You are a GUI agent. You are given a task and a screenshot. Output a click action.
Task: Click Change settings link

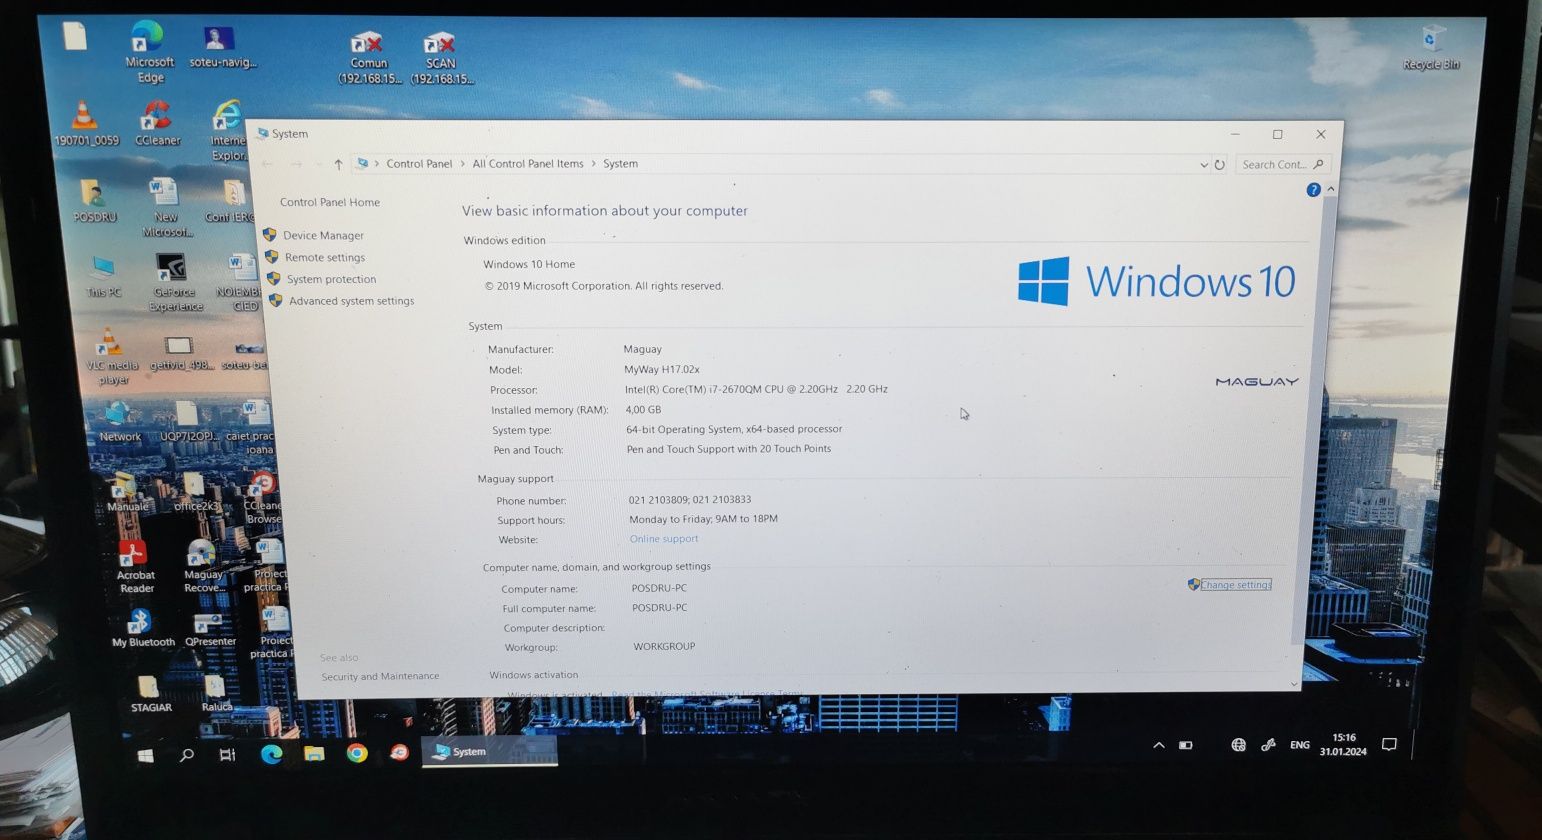point(1236,585)
